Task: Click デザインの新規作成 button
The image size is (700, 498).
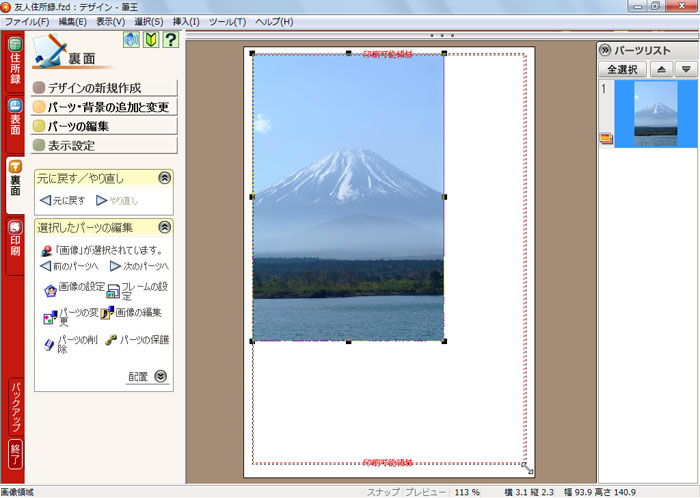Action: (x=104, y=88)
